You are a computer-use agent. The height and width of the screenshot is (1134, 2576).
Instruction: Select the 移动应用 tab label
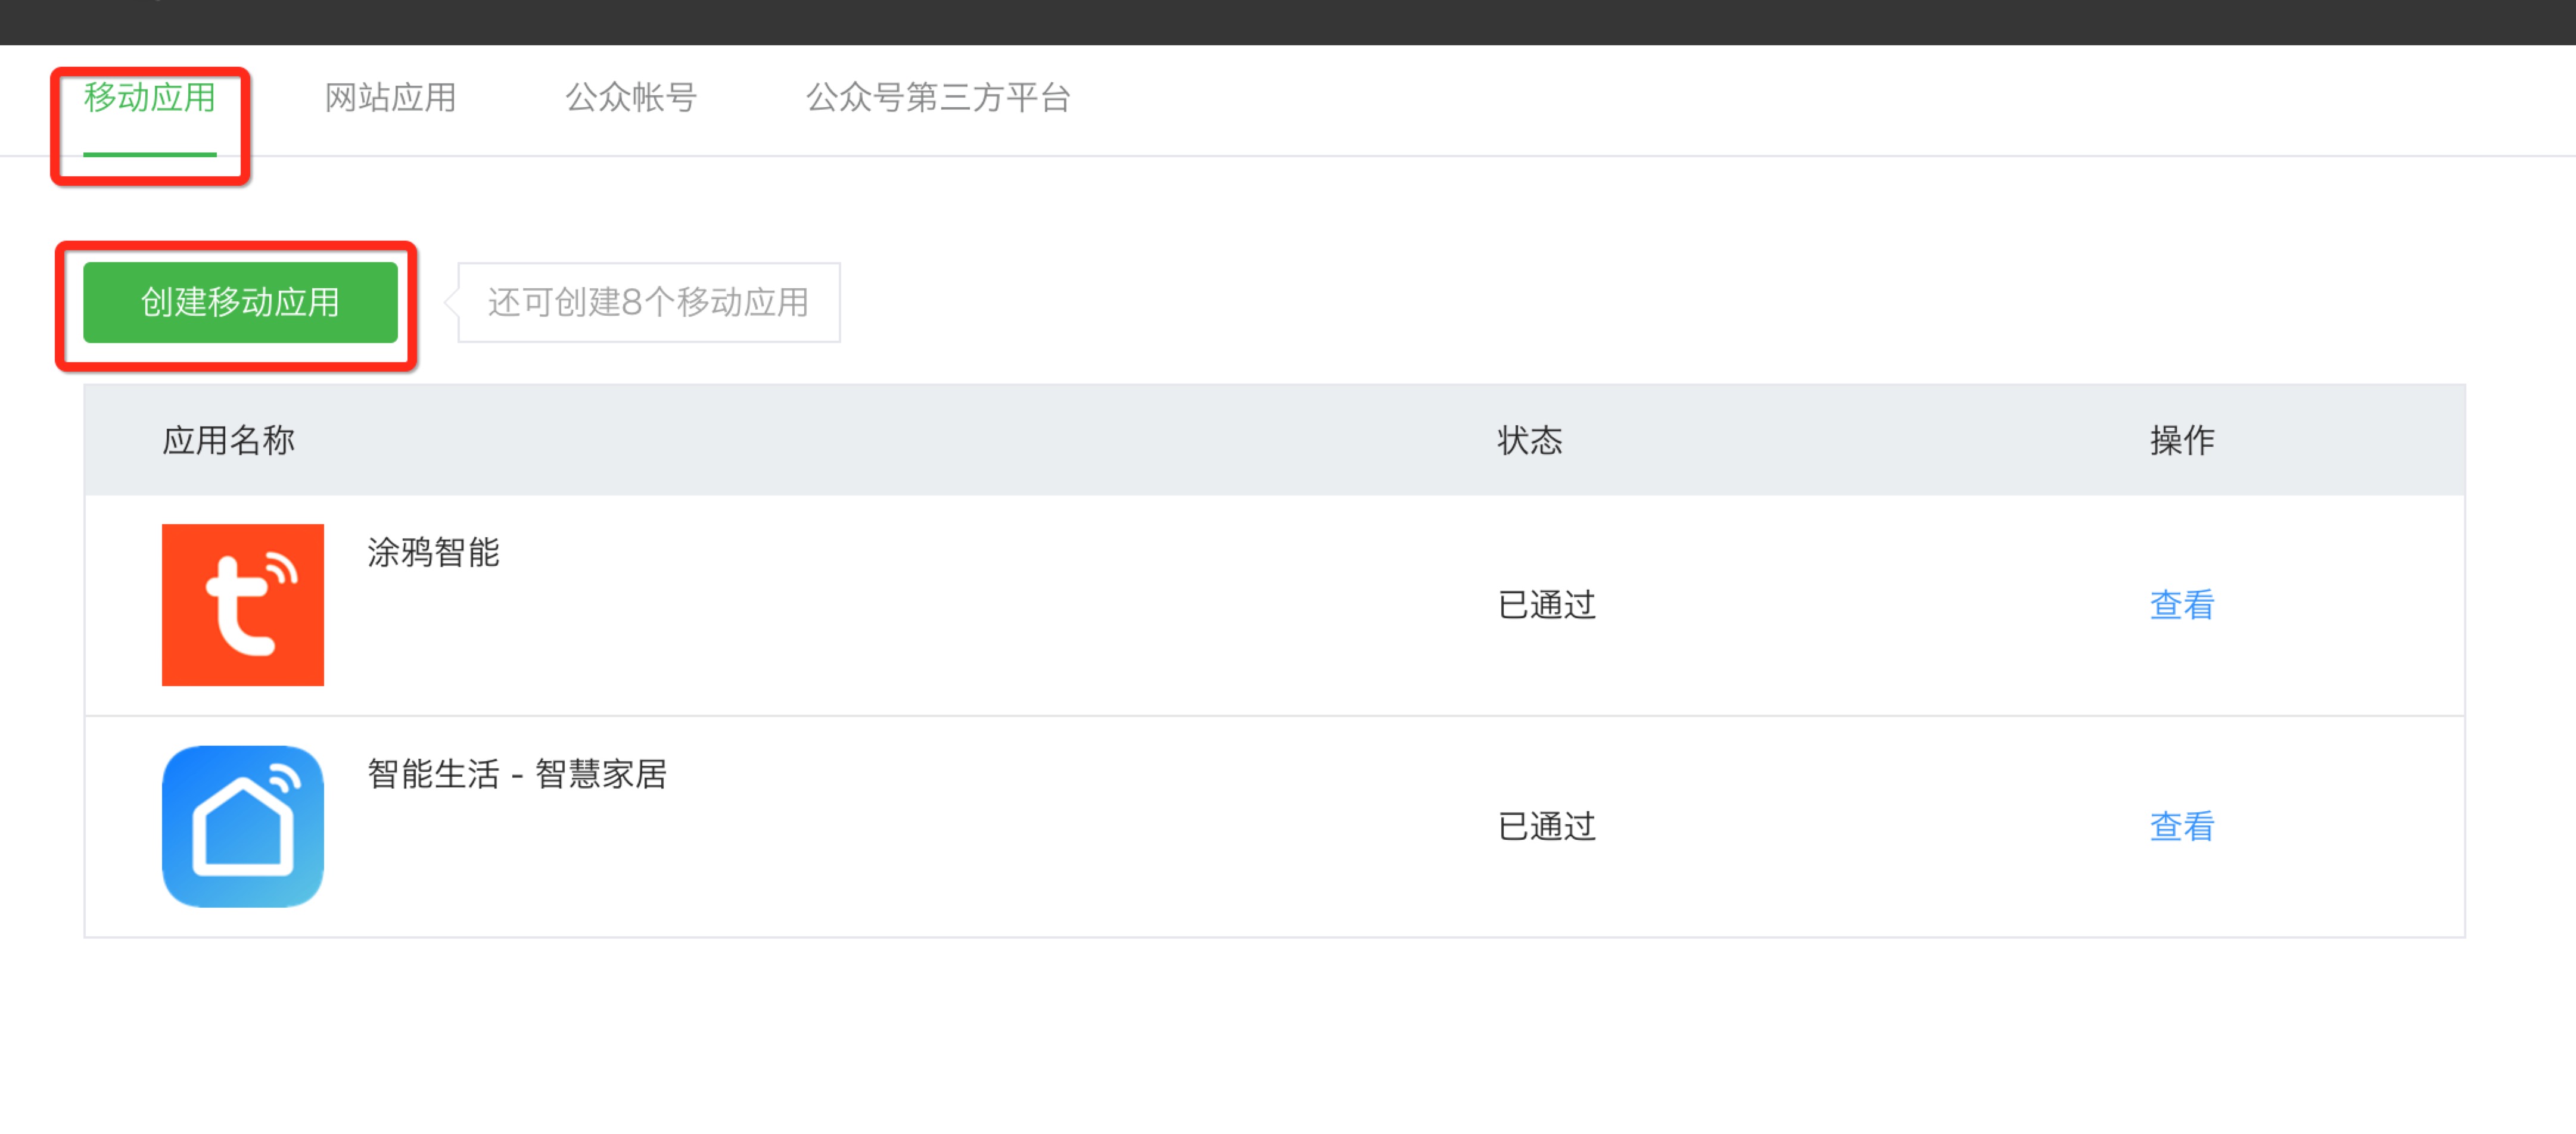coord(150,98)
